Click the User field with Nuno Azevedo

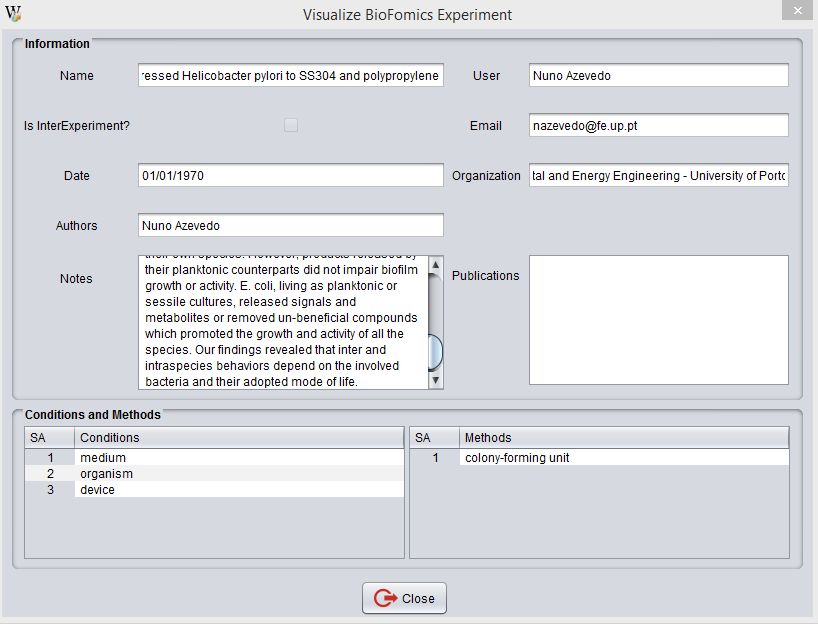pyautogui.click(x=658, y=76)
